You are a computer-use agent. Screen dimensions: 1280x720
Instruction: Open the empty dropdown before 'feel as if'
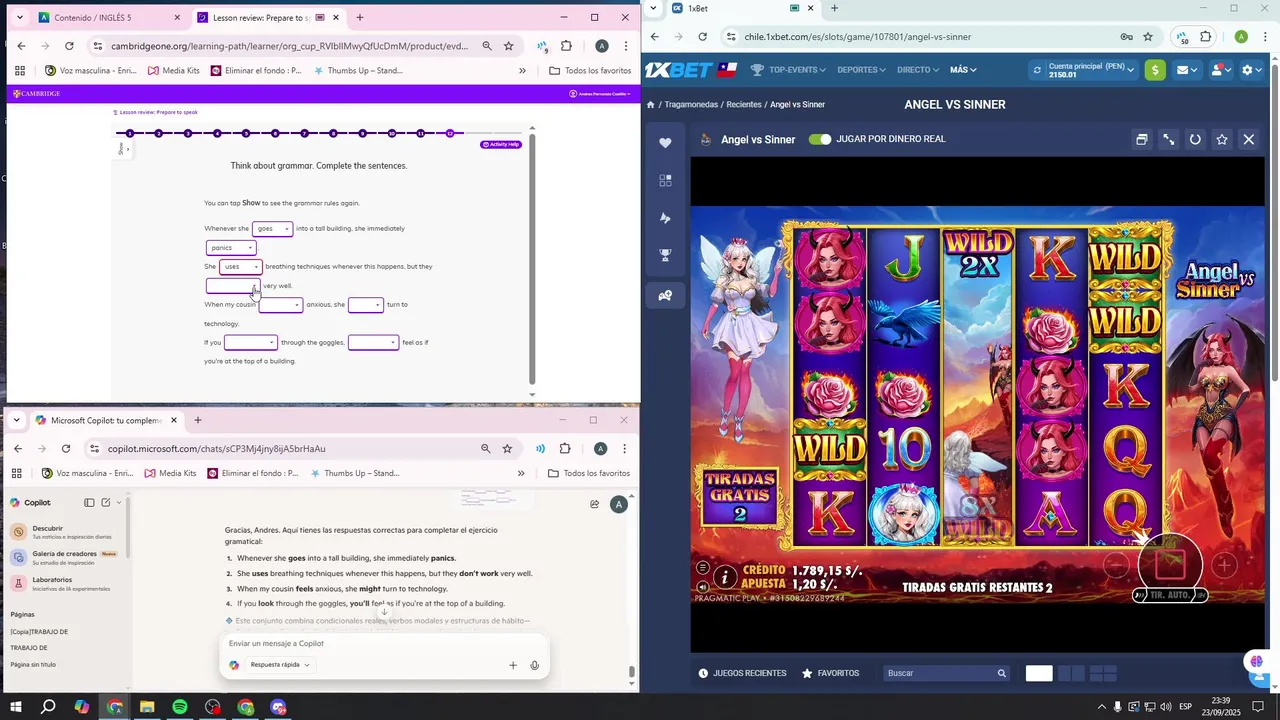(373, 343)
